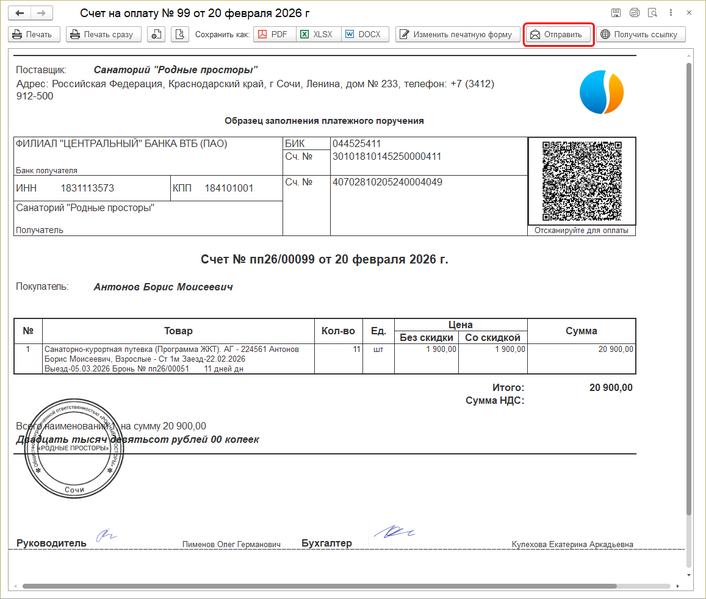Screen dimensions: 706x599
Task: Click the vertical scrollbar of document
Action: pyautogui.click(x=689, y=300)
